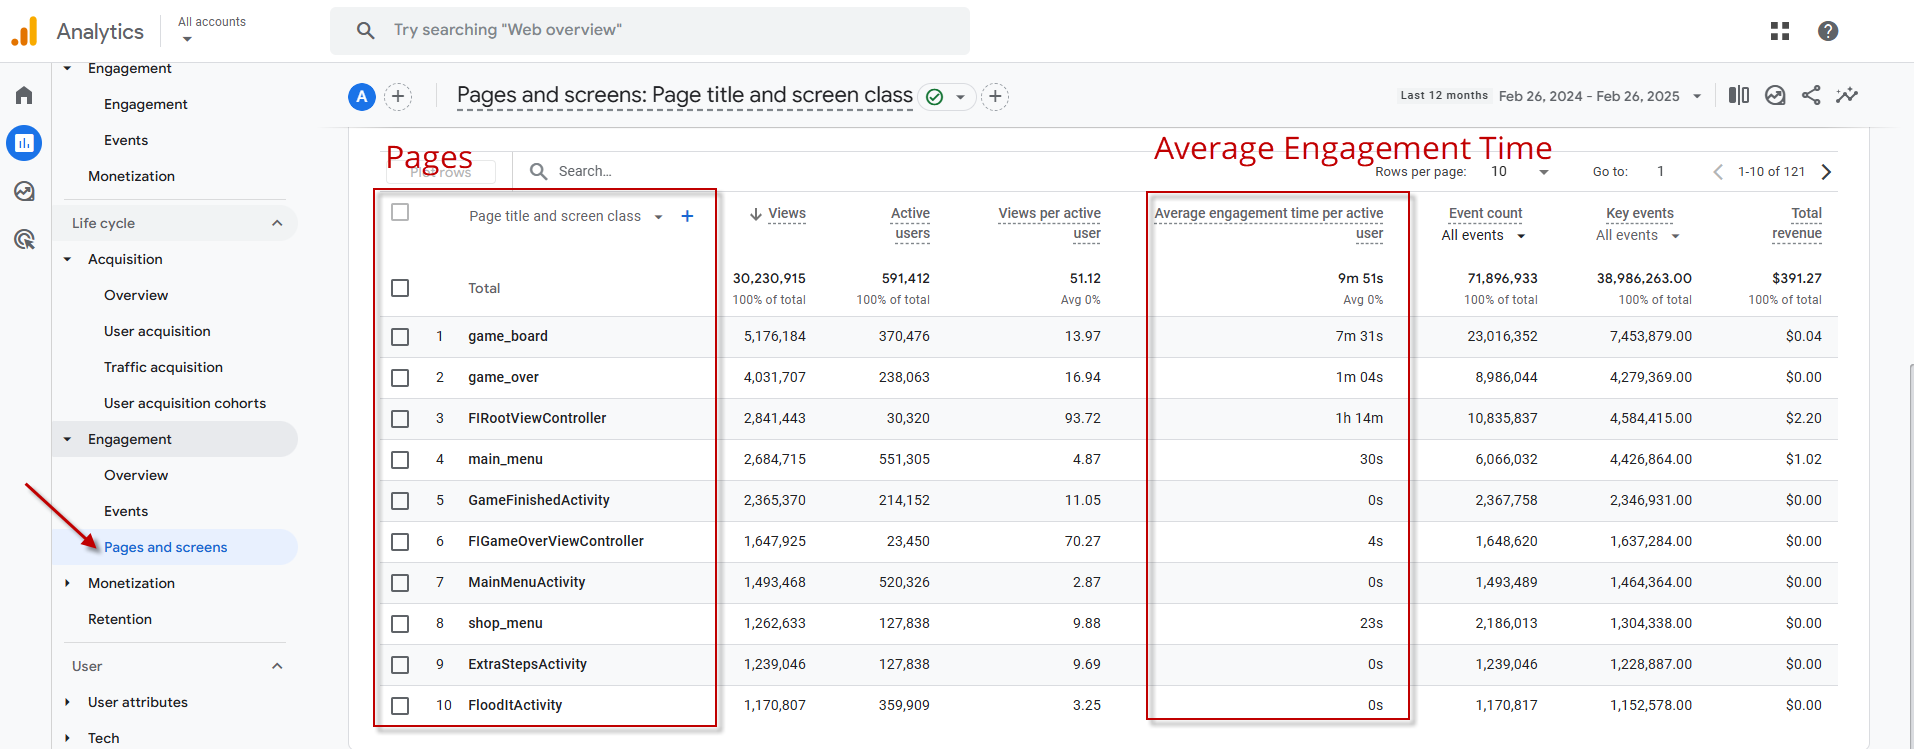1914x749 pixels.
Task: Select Retention in the sidebar
Action: [120, 619]
